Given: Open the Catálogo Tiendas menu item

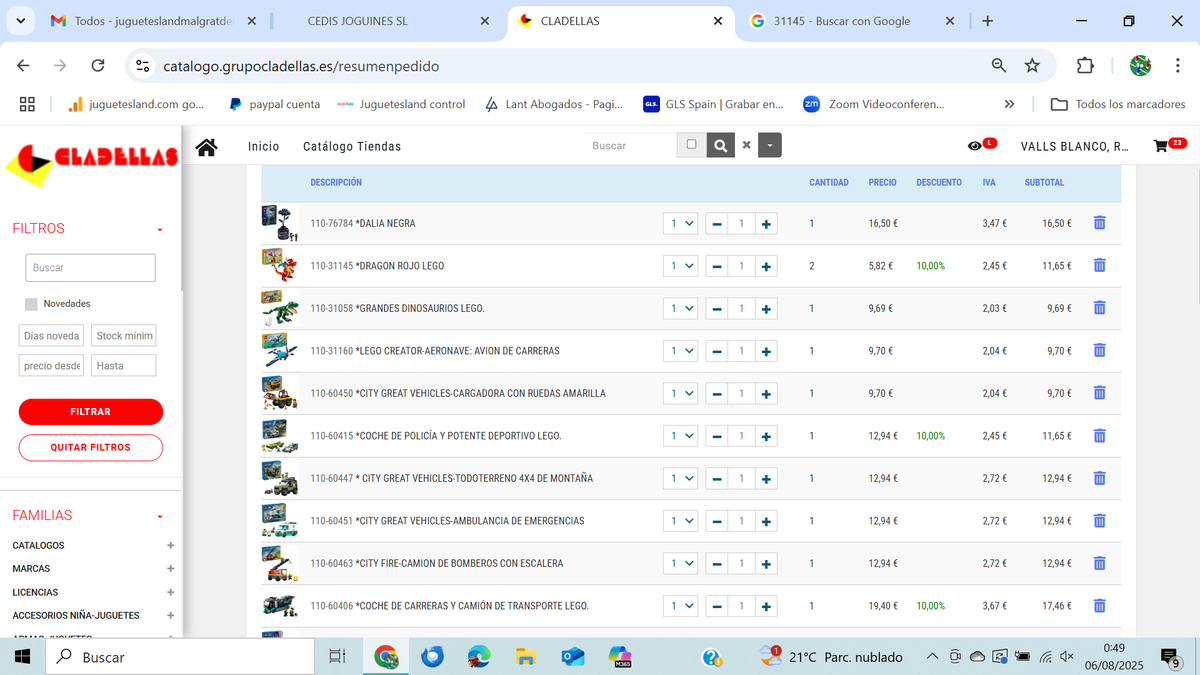Looking at the screenshot, I should tap(352, 147).
